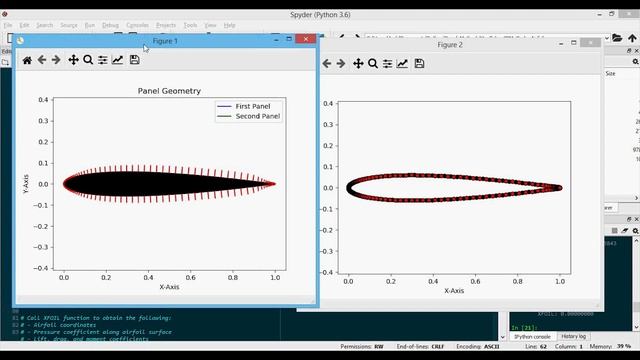640x360 pixels.
Task: Click the Panel Geometry plot title
Action: 169,91
